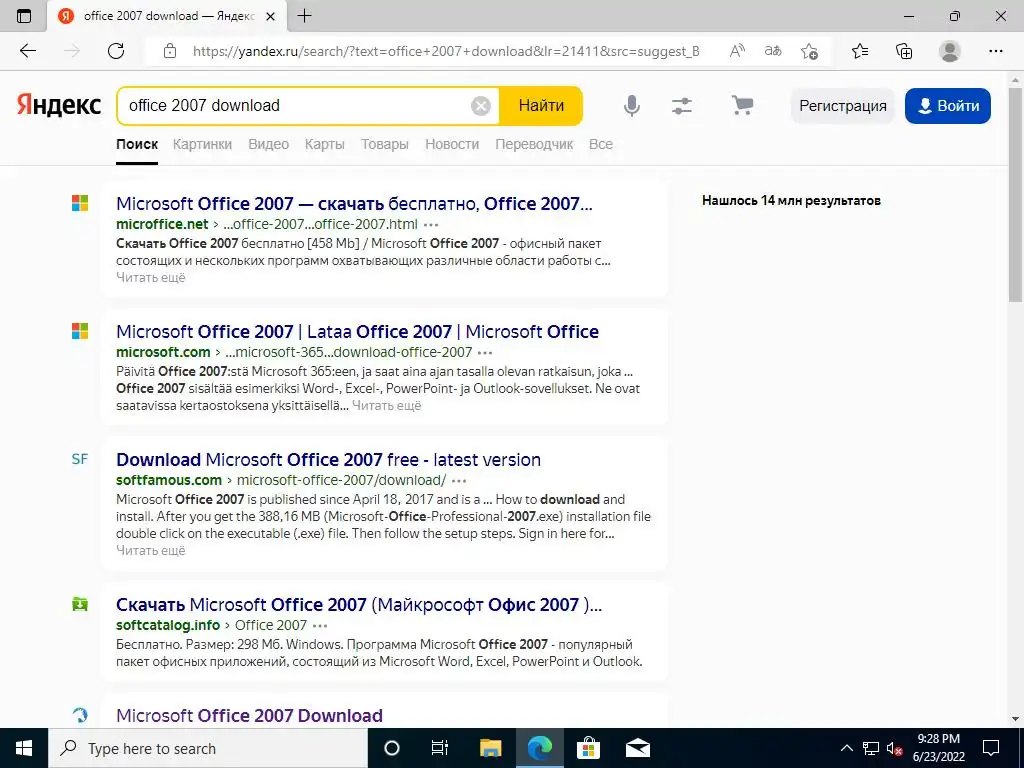Open 'Скачать Microsoft Office 2007' softcatalog result
The width and height of the screenshot is (1024, 768).
[x=359, y=605]
